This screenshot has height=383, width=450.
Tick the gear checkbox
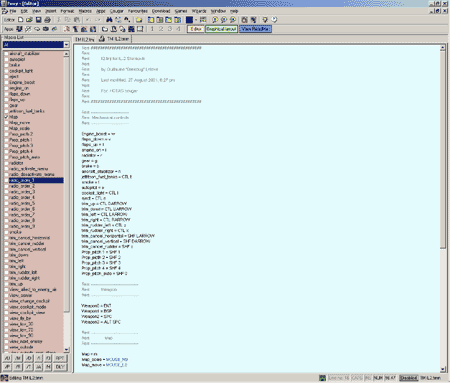pos(6,105)
